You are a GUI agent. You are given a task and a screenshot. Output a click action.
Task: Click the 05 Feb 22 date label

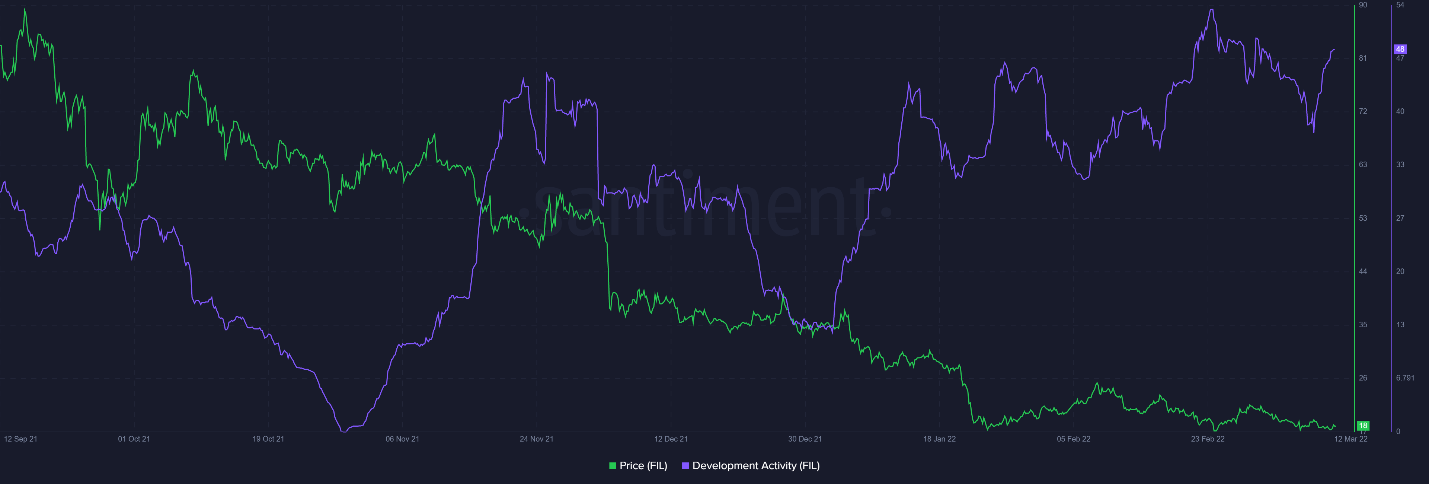(1074, 439)
